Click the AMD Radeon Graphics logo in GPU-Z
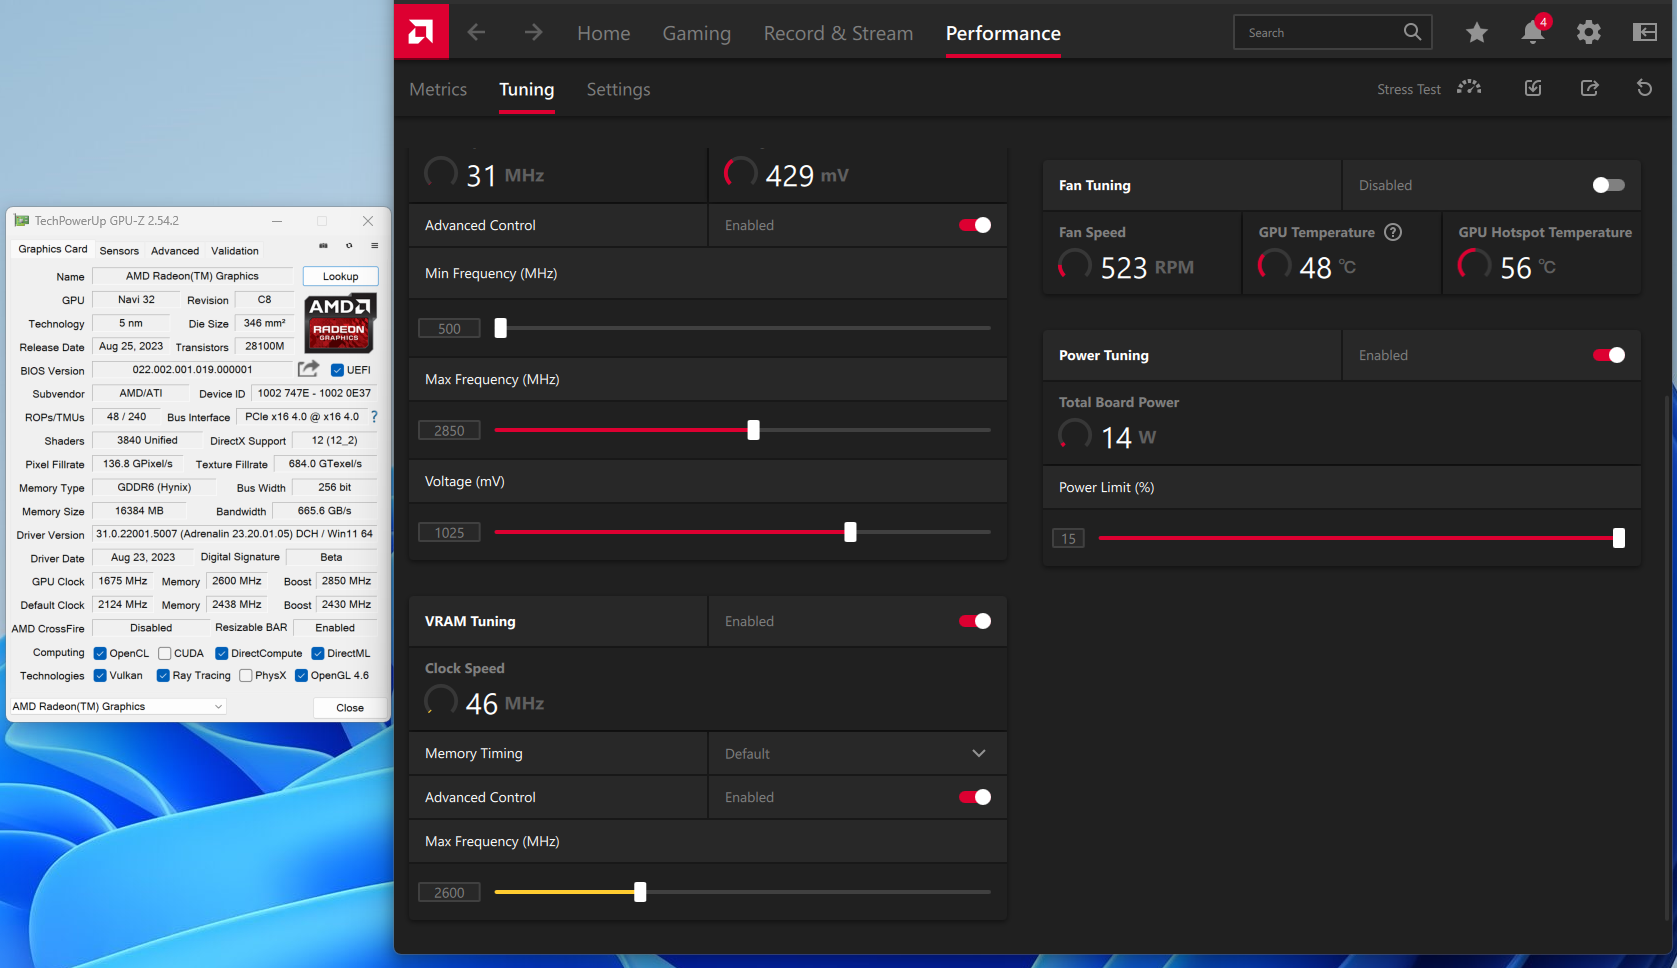 340,323
